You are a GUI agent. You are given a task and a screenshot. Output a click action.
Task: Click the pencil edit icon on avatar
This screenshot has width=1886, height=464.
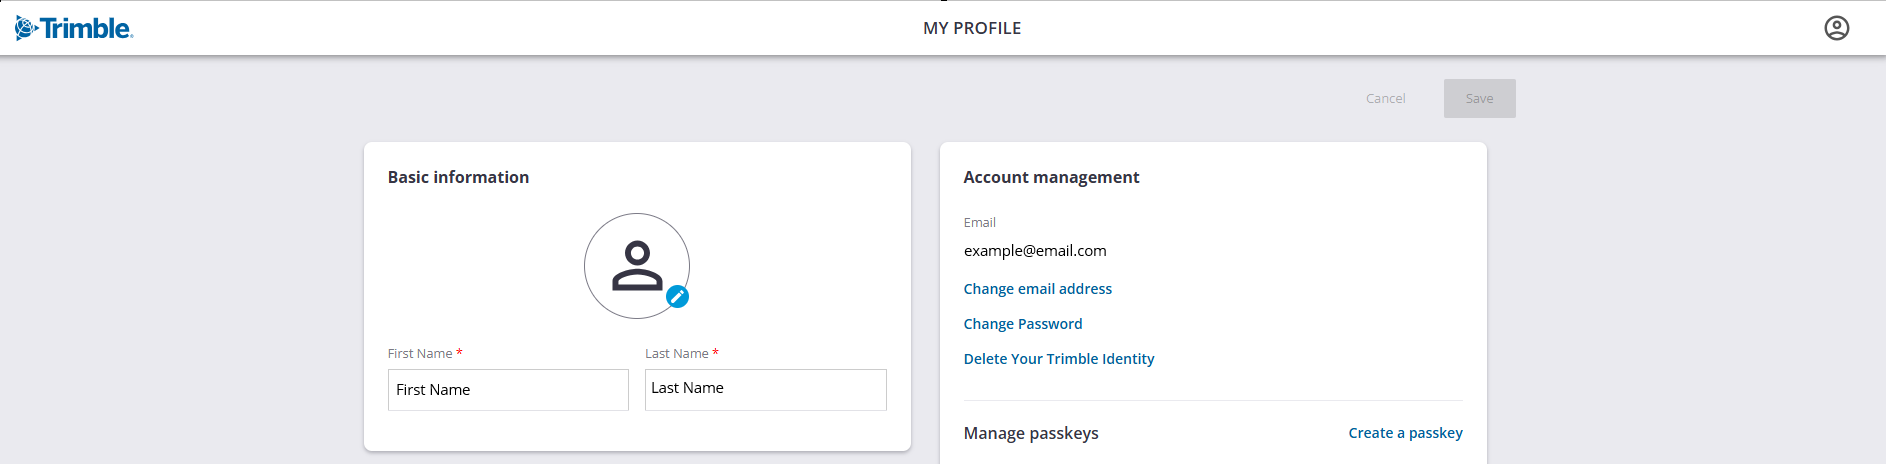pyautogui.click(x=677, y=296)
